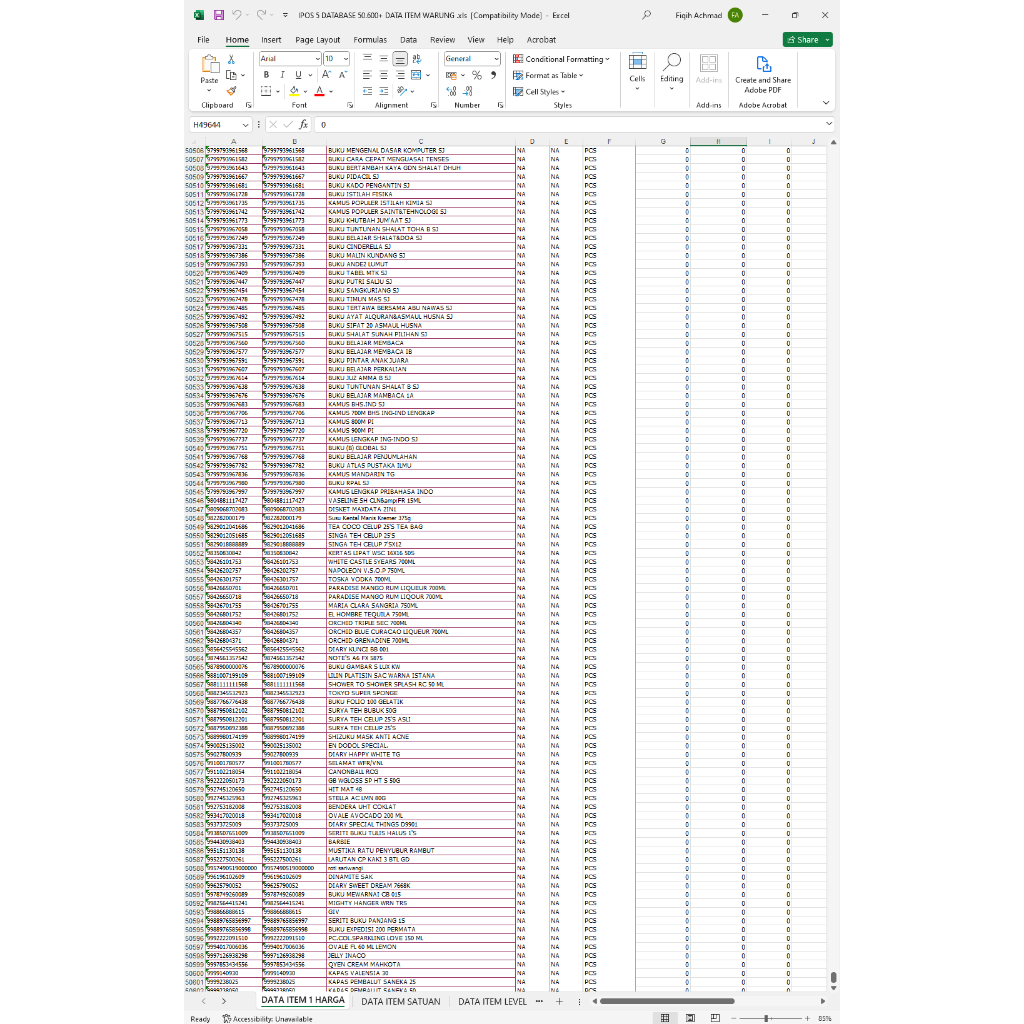Open the General number format dropdown
Image resolution: width=1024 pixels, height=1024 pixels.
(496, 59)
